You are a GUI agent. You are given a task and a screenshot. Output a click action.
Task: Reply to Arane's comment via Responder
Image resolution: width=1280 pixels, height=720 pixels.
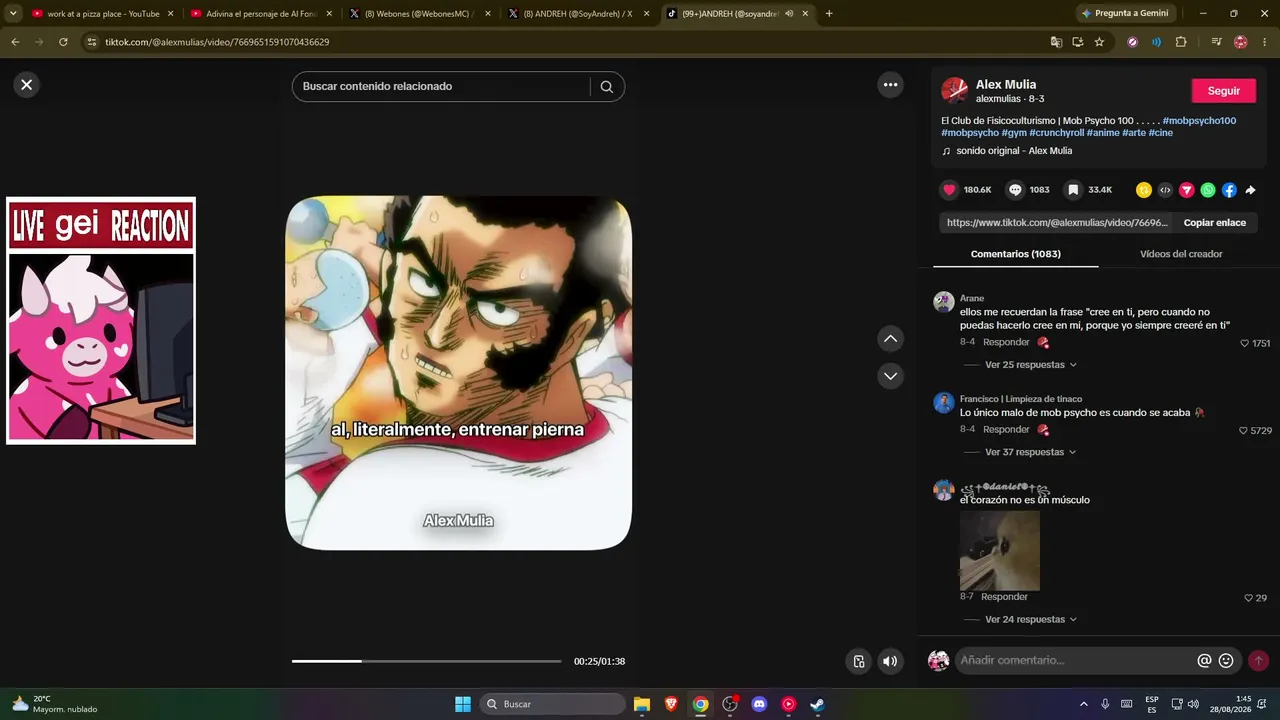click(x=1006, y=342)
